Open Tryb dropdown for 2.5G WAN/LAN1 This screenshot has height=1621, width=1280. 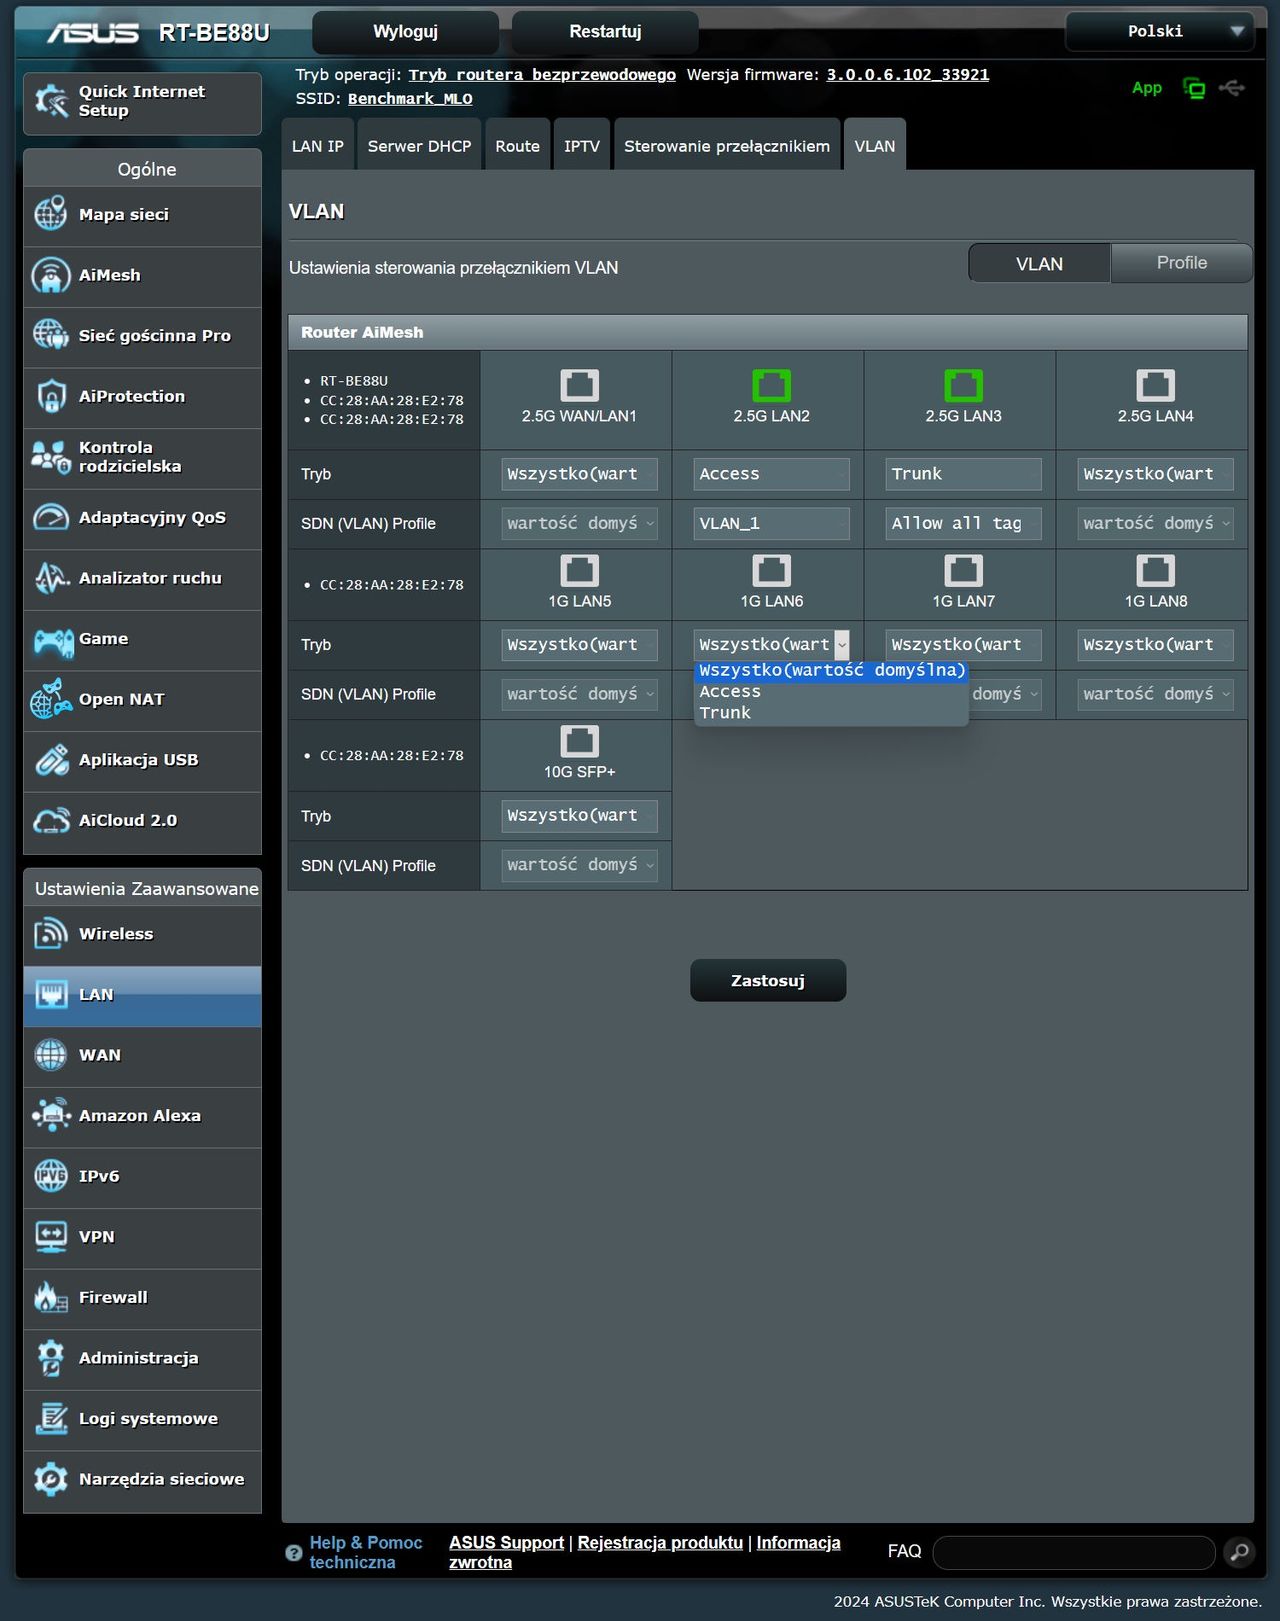point(579,474)
